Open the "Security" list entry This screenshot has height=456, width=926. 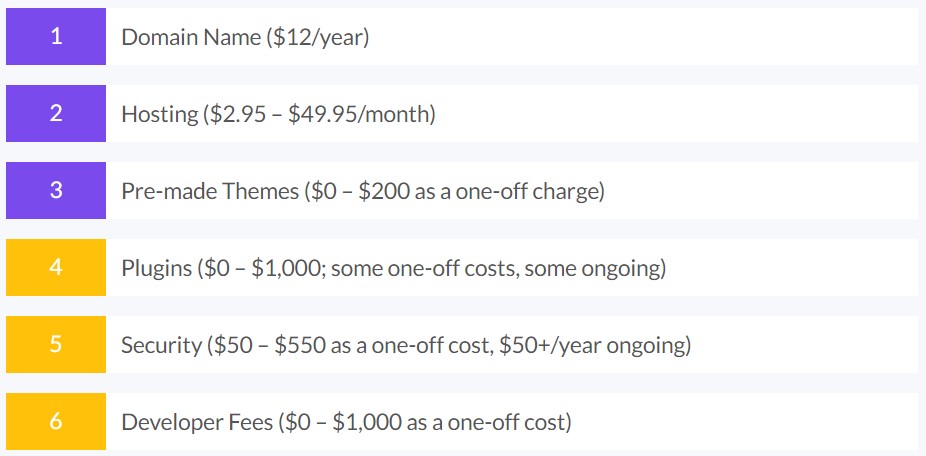(x=160, y=345)
